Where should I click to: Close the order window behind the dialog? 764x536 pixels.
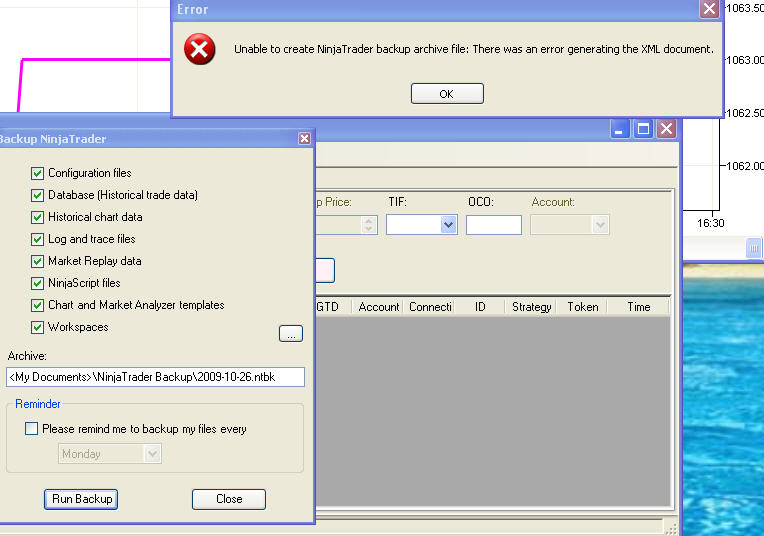[x=667, y=130]
